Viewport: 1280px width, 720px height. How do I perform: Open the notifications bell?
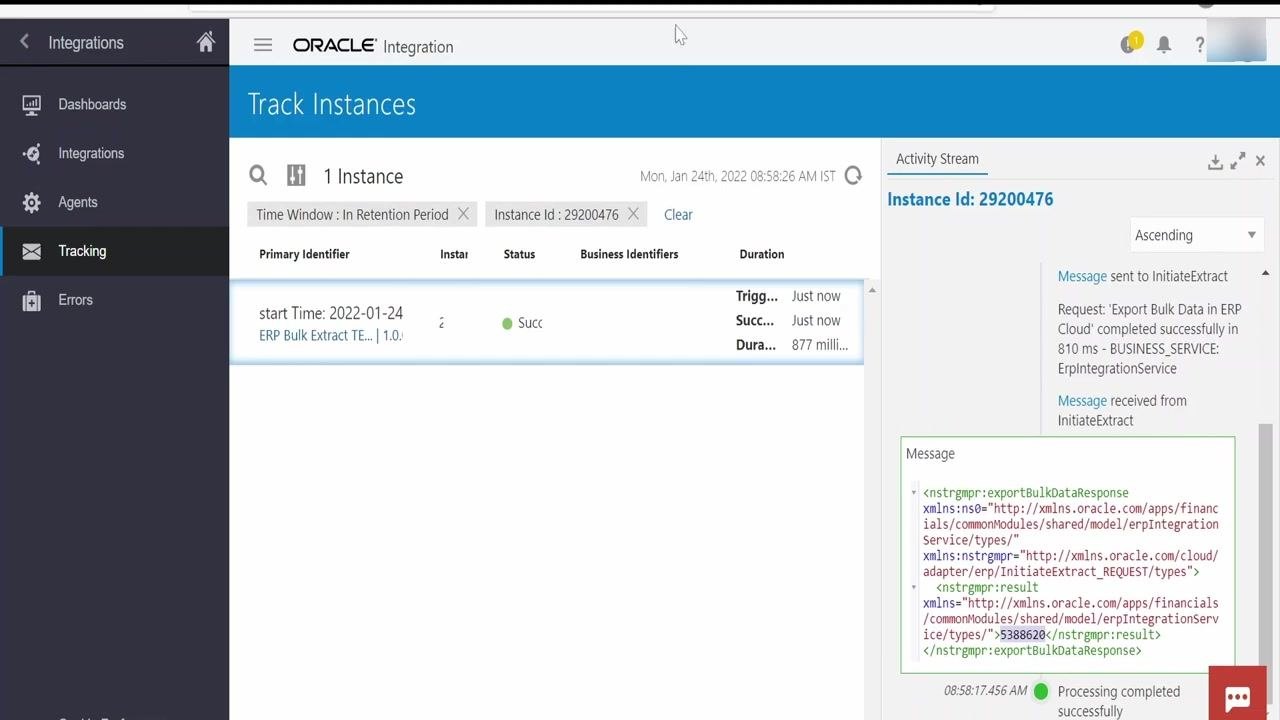1164,45
